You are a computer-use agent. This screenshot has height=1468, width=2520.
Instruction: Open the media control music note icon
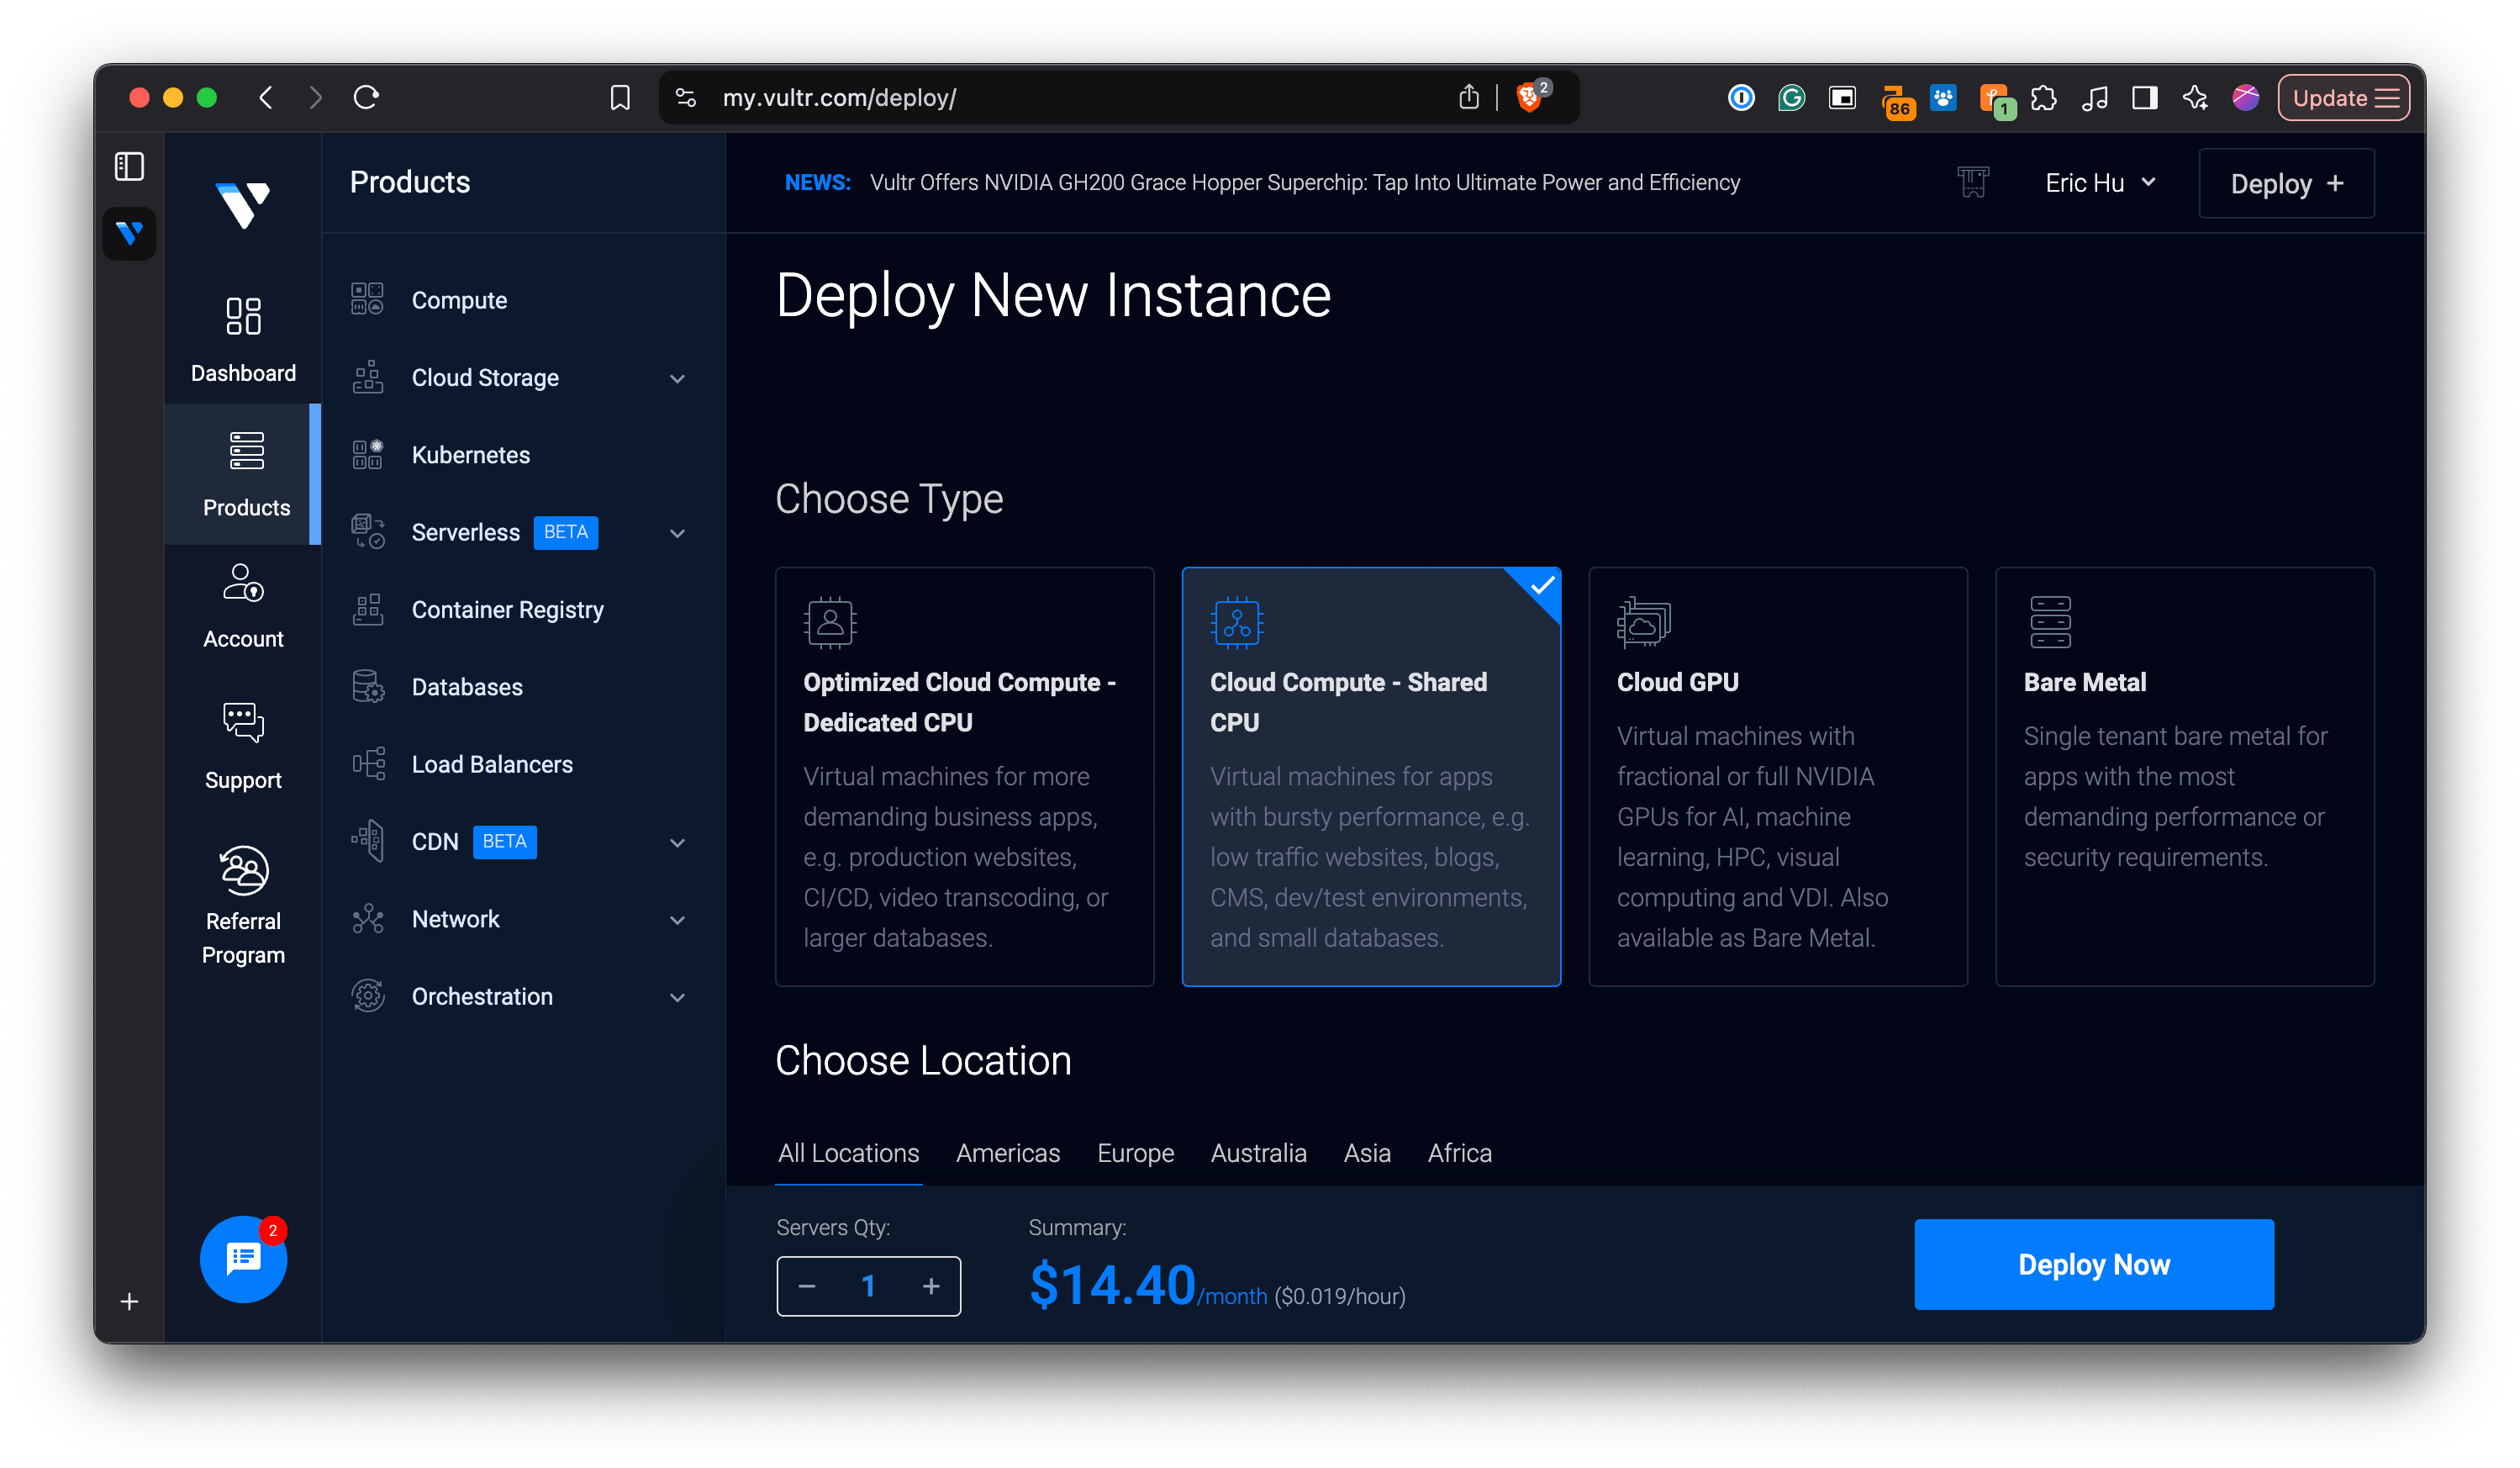tap(2094, 97)
